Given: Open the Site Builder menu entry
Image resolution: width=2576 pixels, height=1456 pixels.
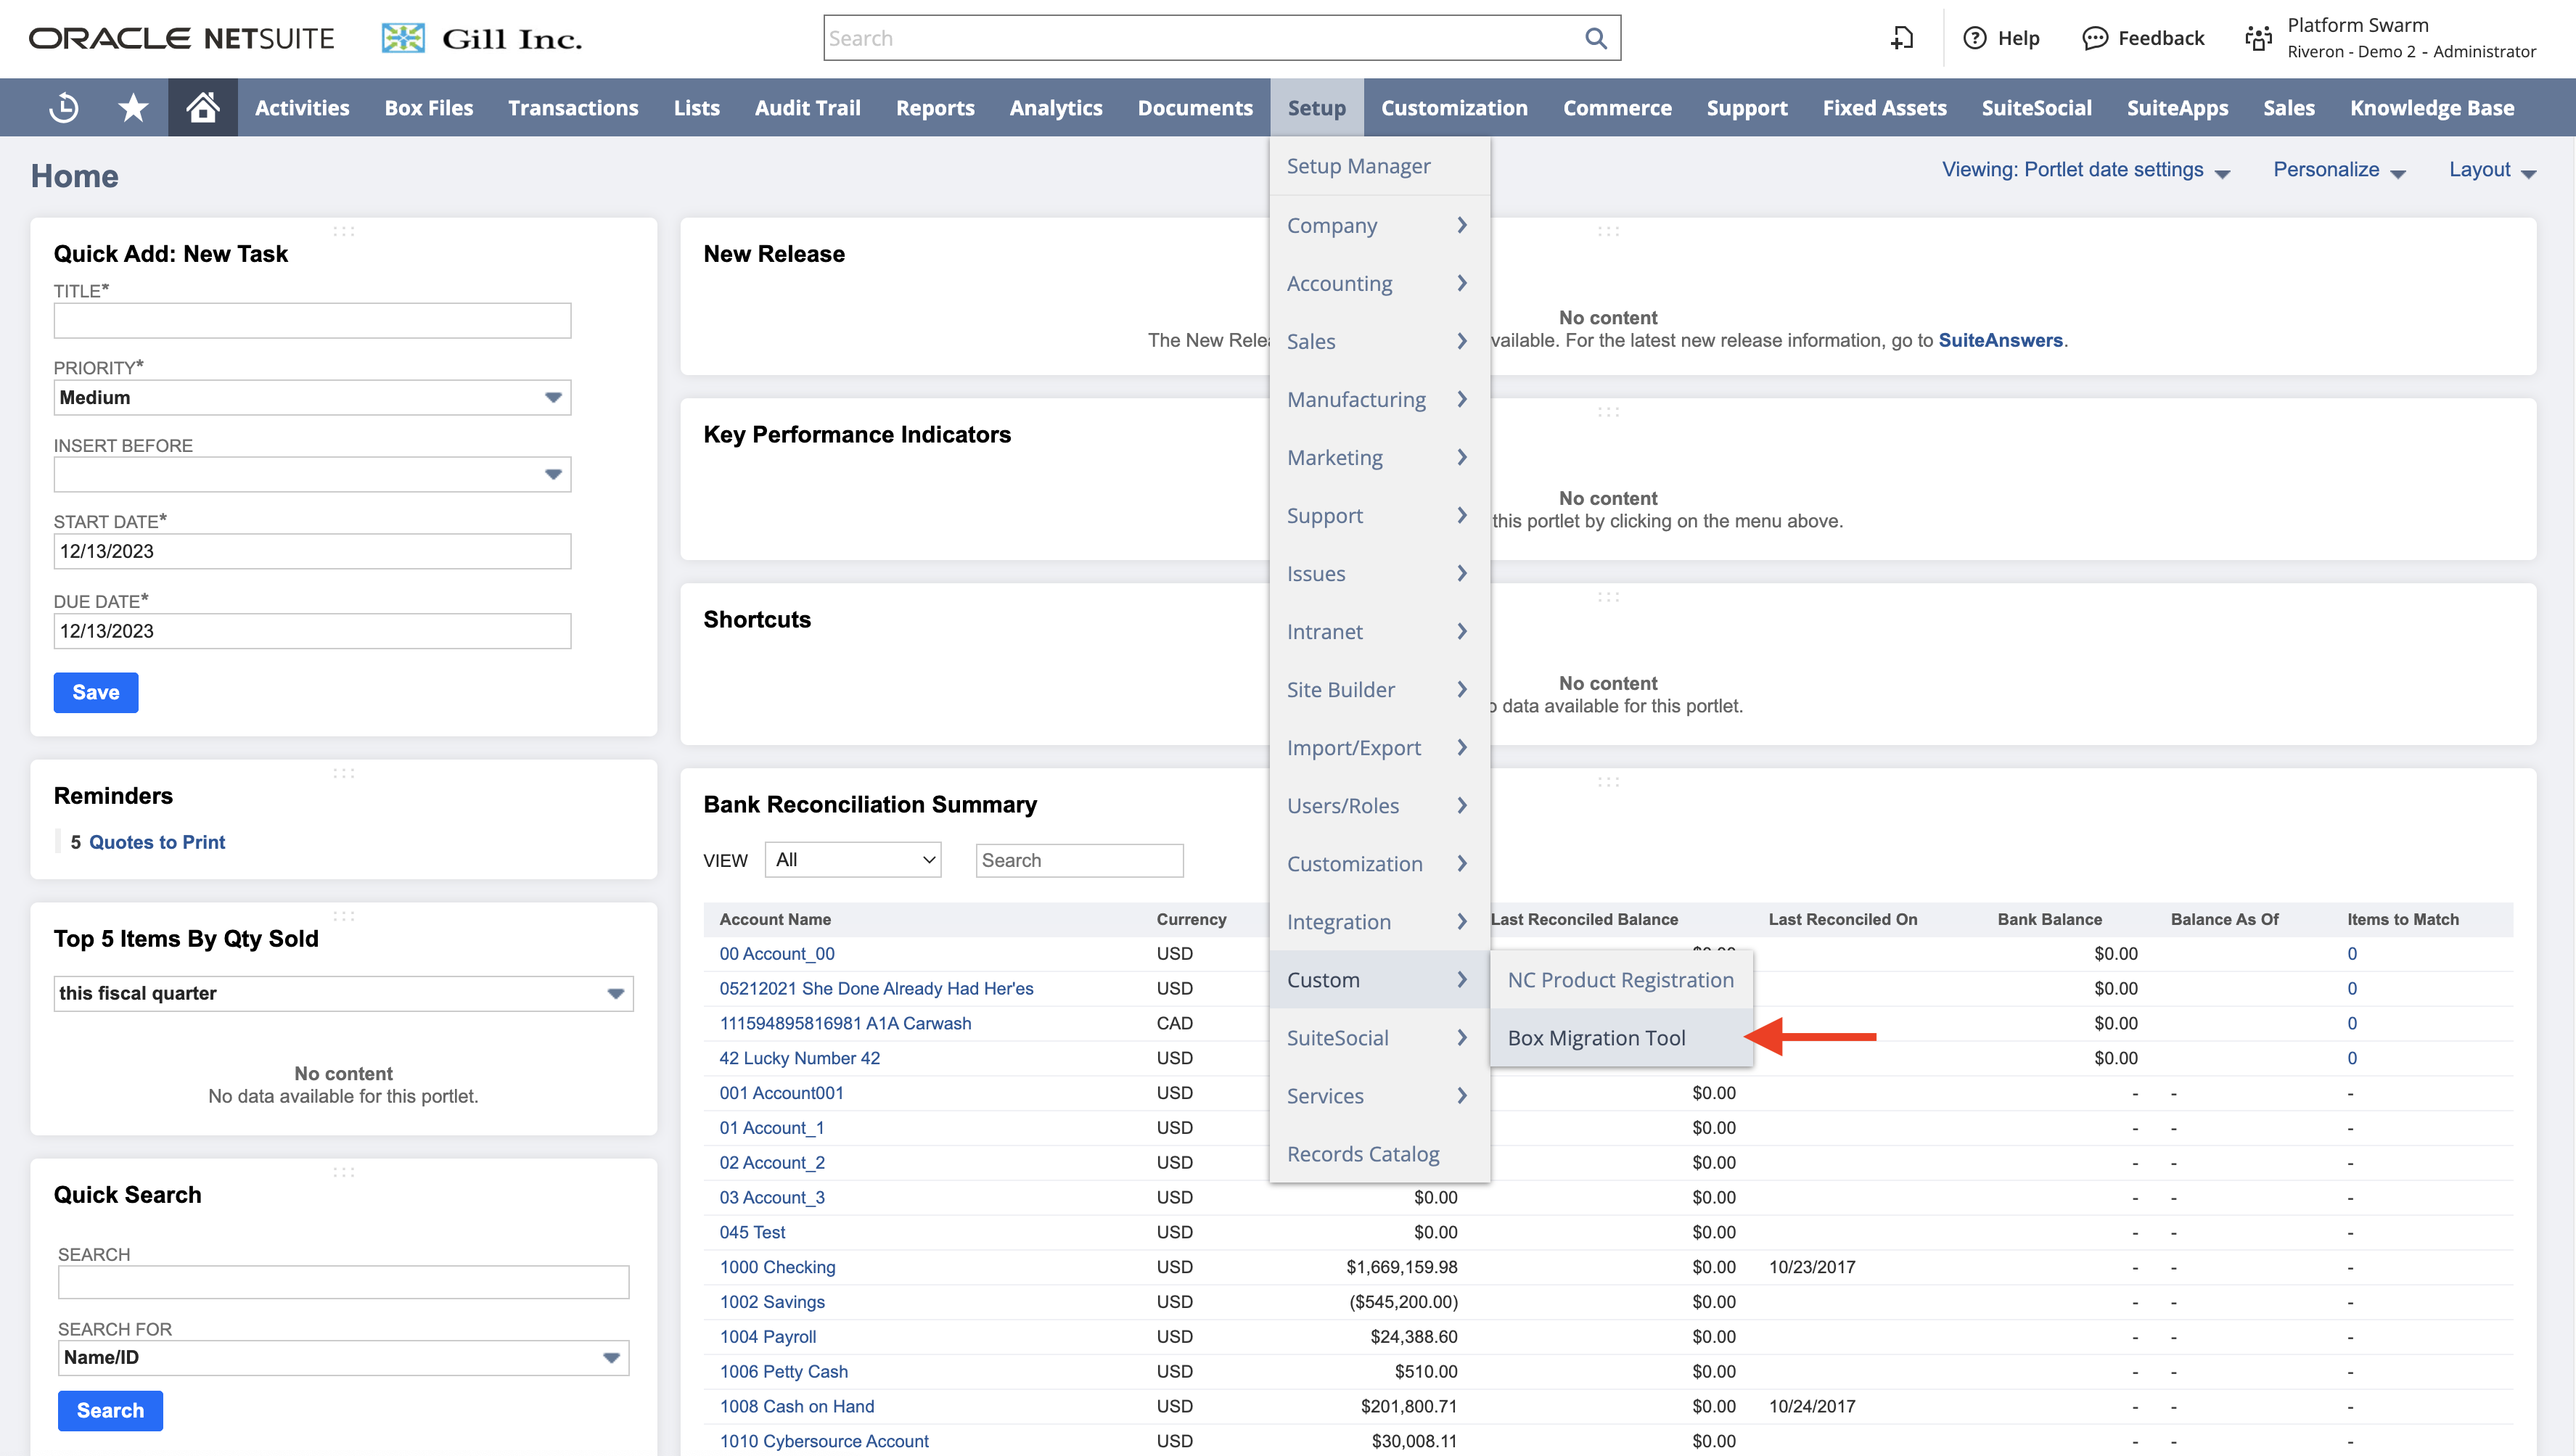Looking at the screenshot, I should click(x=1379, y=689).
